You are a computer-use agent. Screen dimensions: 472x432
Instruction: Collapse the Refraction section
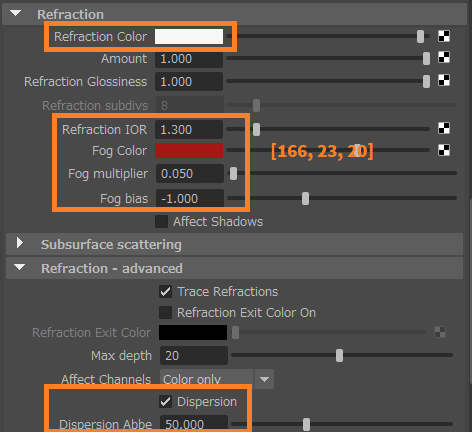click(16, 14)
